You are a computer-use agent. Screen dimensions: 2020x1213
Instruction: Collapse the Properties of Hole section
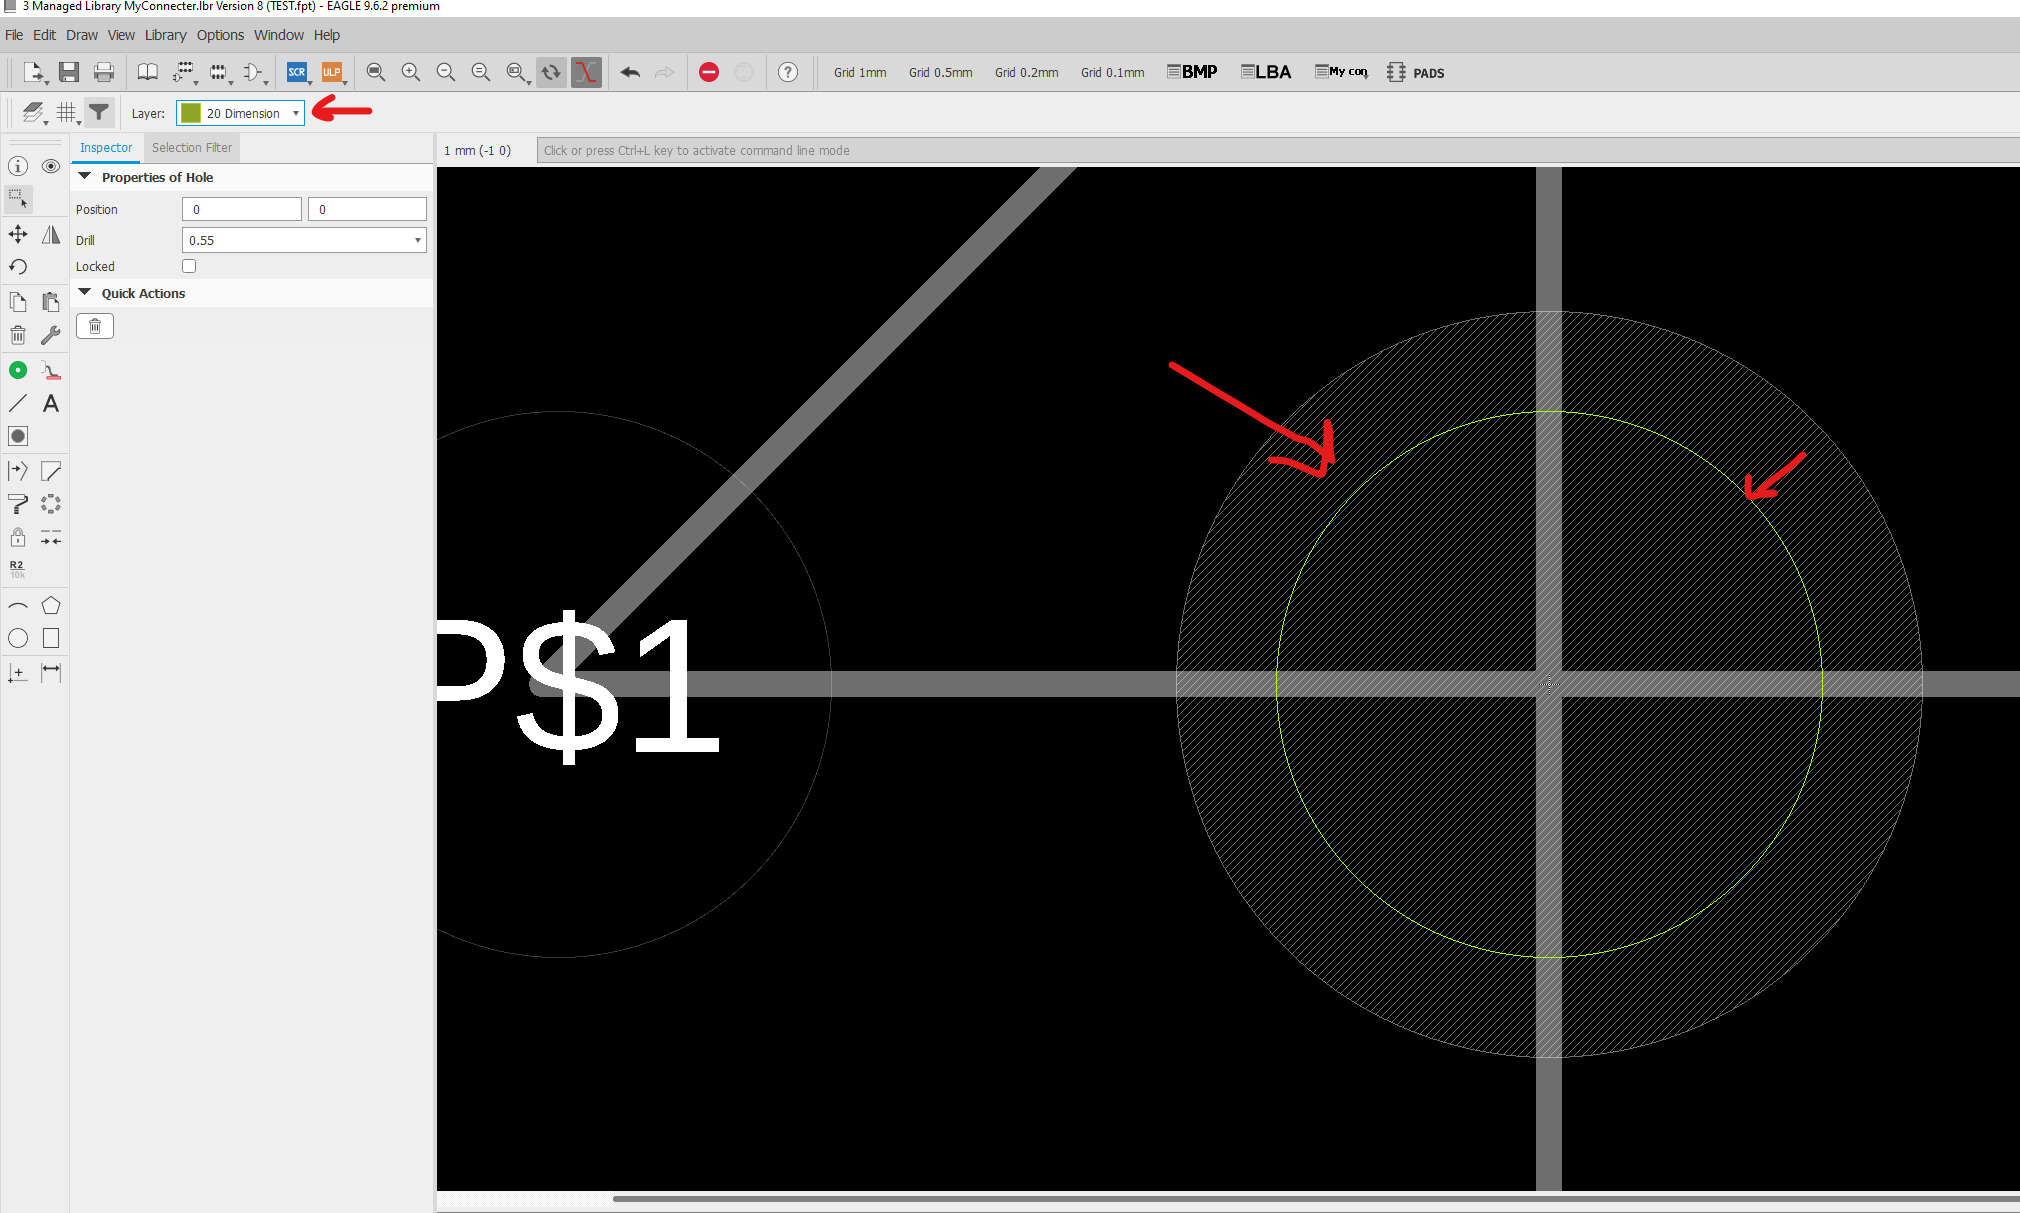85,177
